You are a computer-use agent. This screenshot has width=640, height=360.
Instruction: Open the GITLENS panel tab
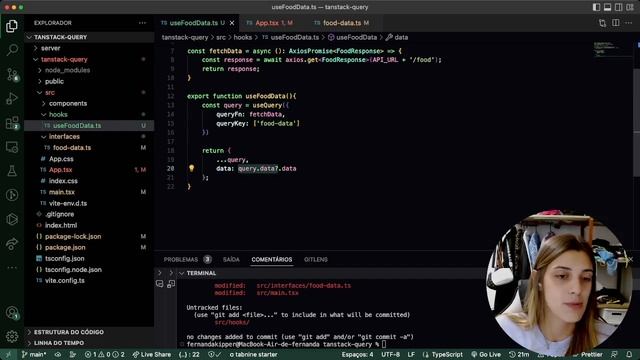click(316, 260)
